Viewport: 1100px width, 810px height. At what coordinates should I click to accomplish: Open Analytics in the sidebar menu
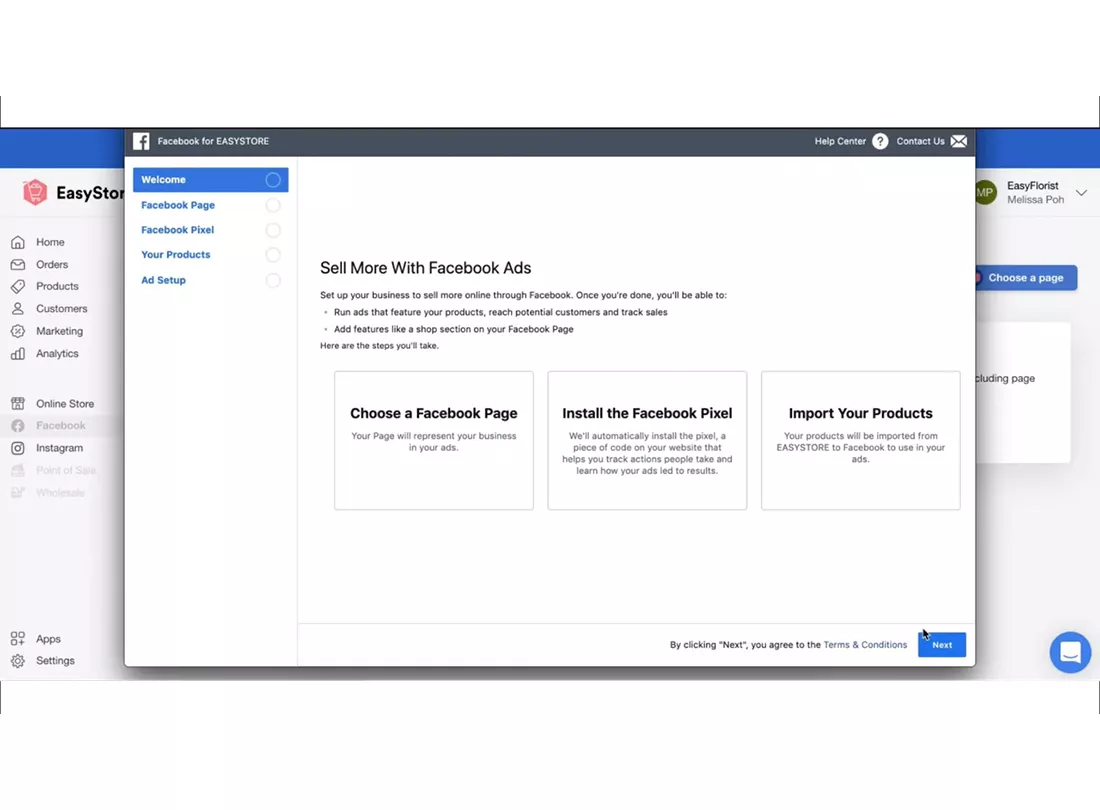pos(58,353)
